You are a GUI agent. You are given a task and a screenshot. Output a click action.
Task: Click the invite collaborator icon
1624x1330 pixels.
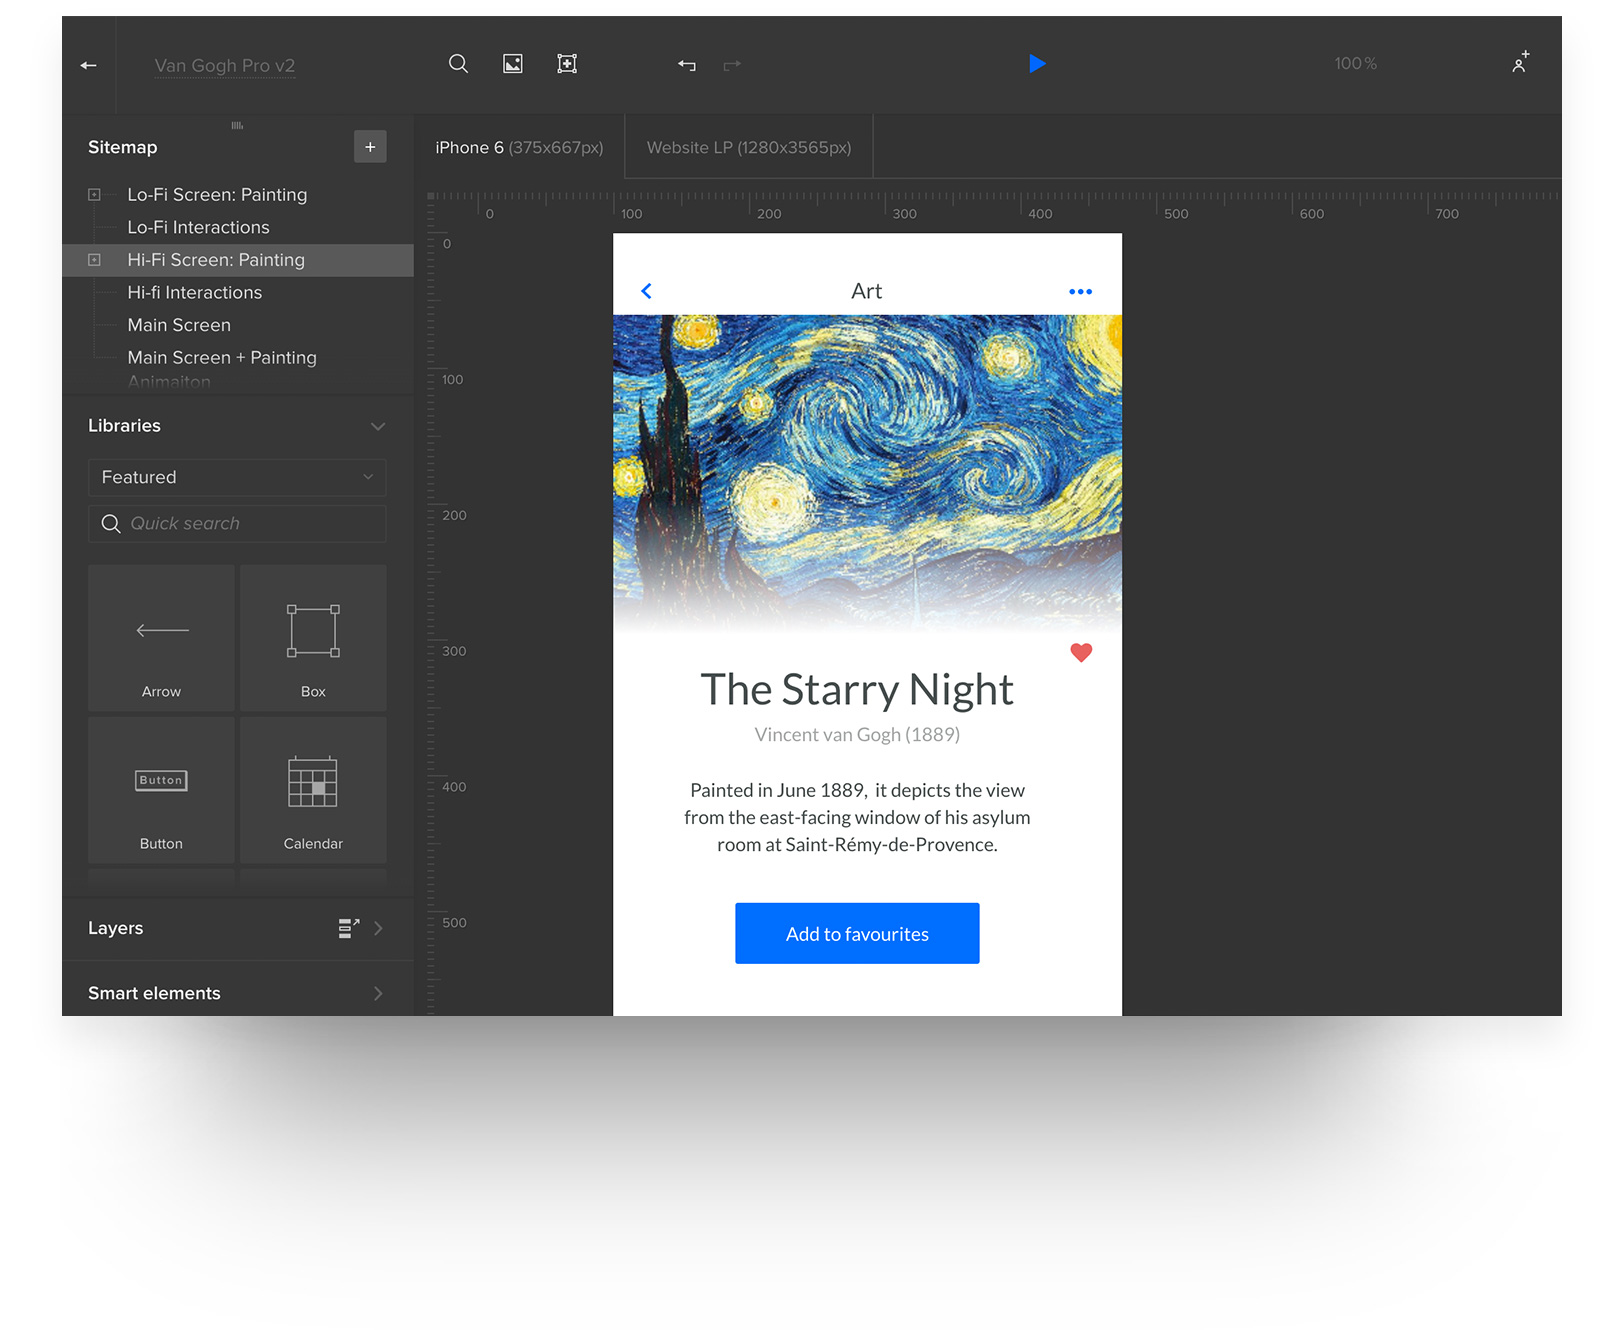click(x=1520, y=62)
